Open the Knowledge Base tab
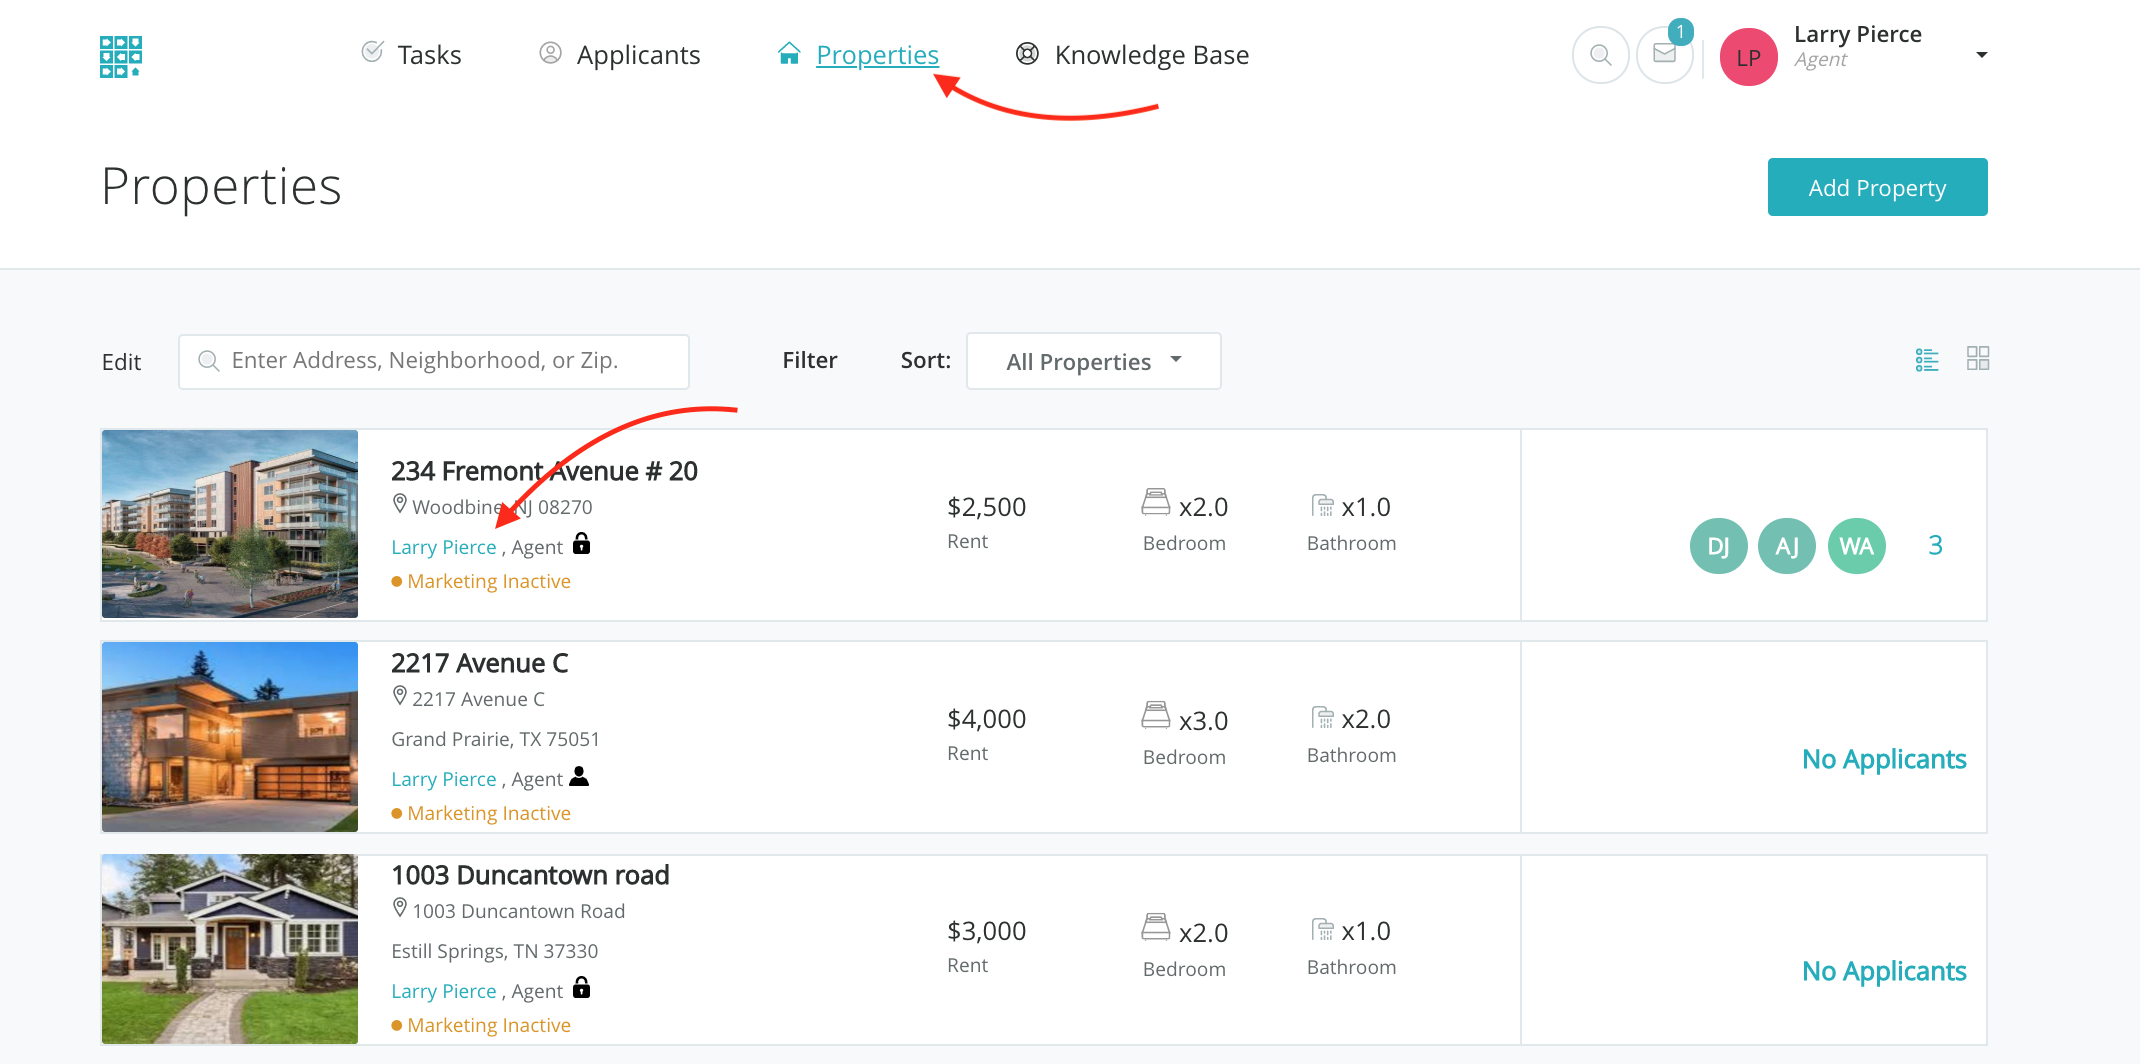The image size is (2140, 1064). tap(1132, 55)
